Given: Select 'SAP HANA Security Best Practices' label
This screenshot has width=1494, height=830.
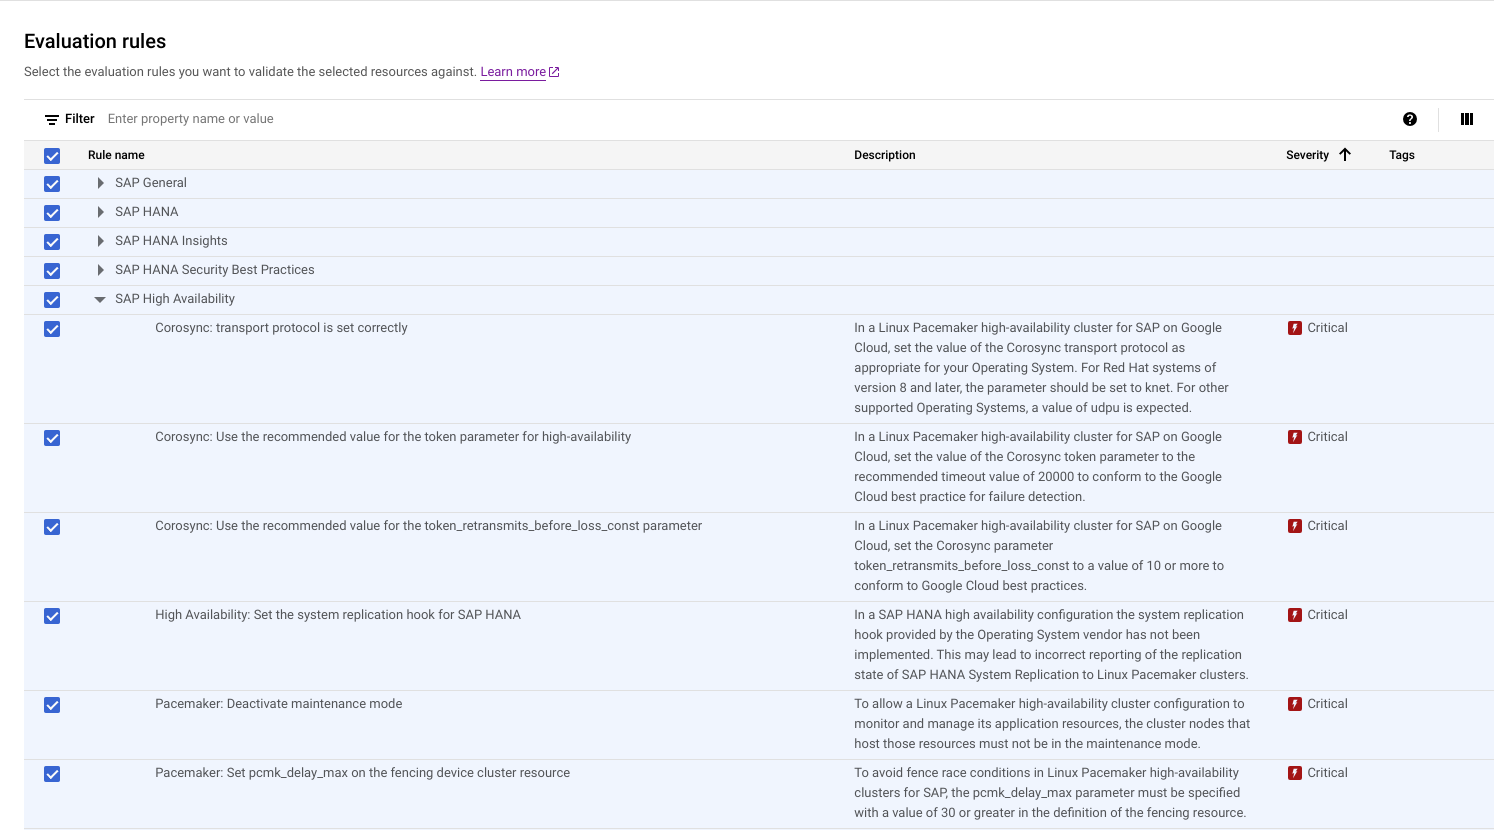Looking at the screenshot, I should [x=215, y=270].
